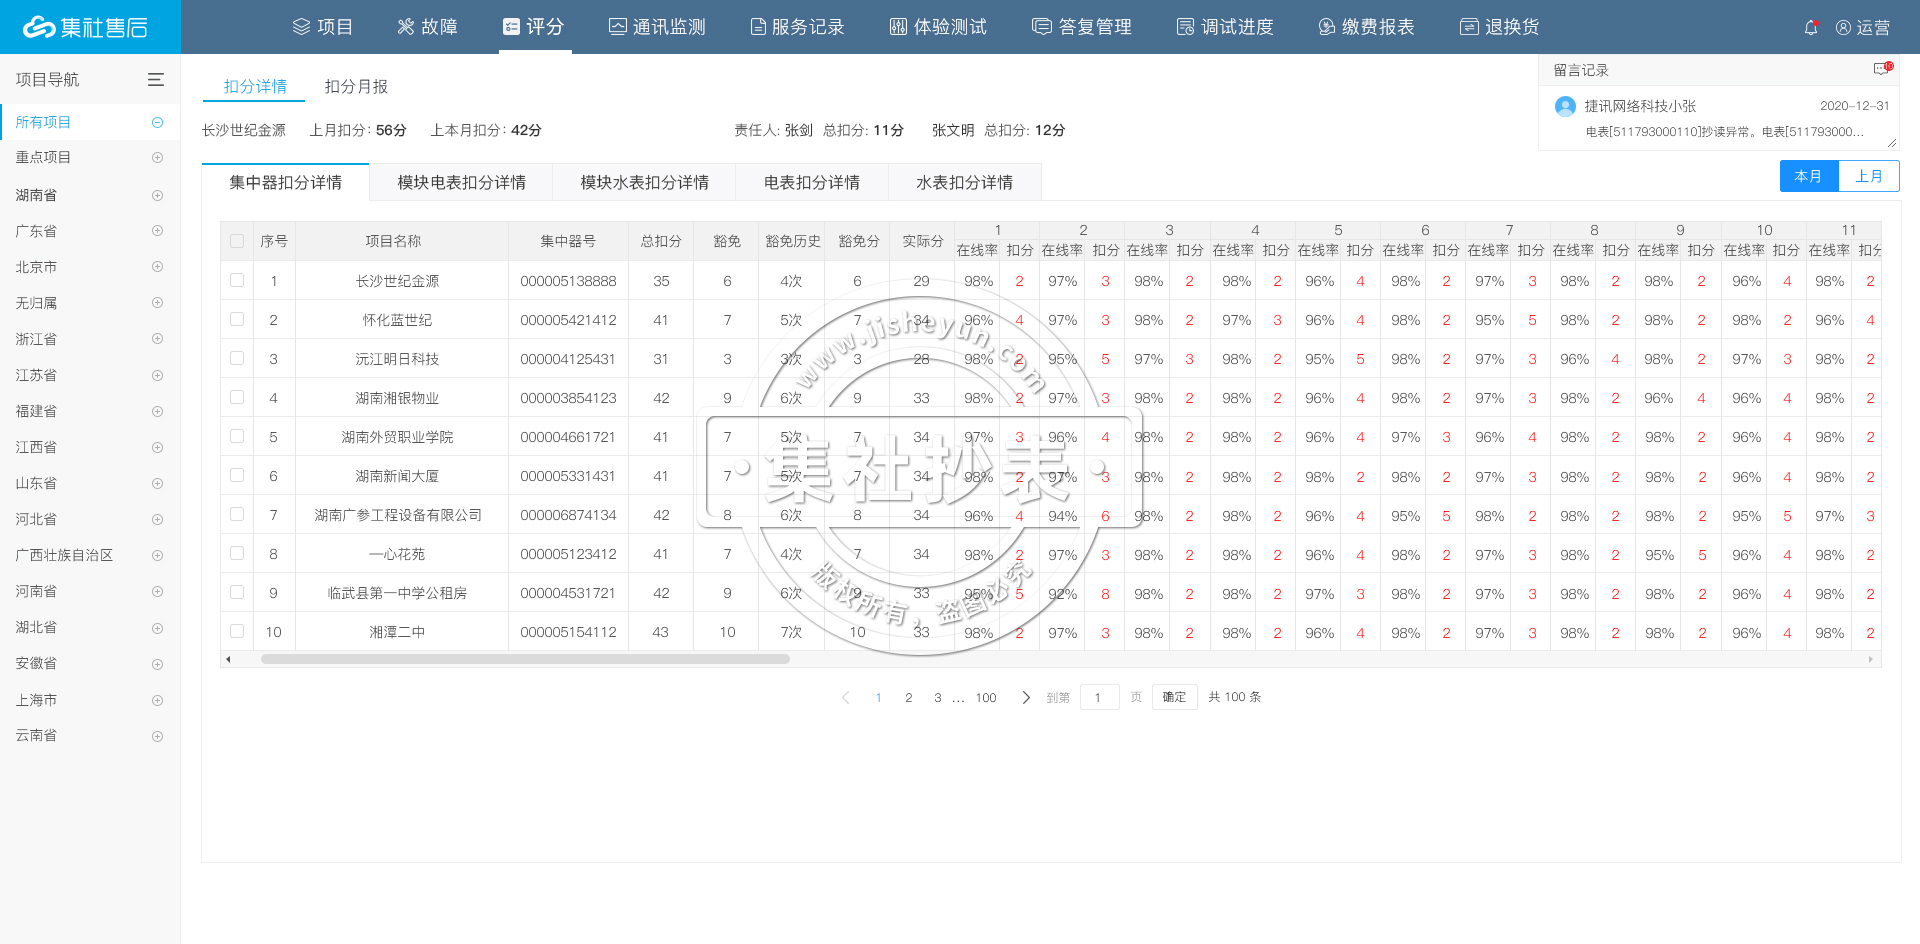The width and height of the screenshot is (1920, 944).
Task: Click the horizontal table scrollbar
Action: point(525,659)
